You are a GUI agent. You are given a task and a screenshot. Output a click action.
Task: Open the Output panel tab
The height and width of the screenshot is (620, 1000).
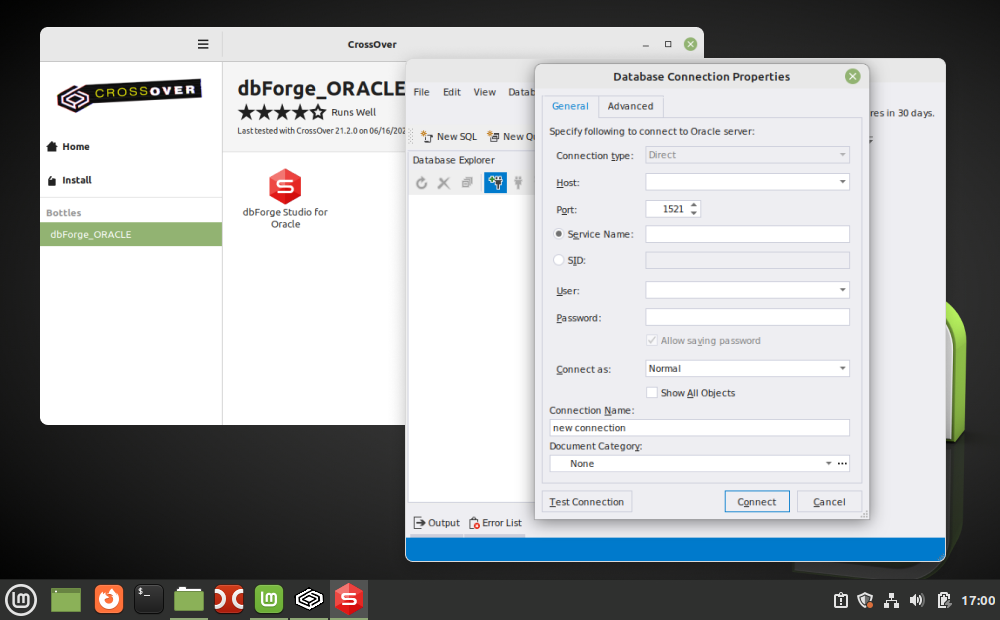[x=437, y=523]
